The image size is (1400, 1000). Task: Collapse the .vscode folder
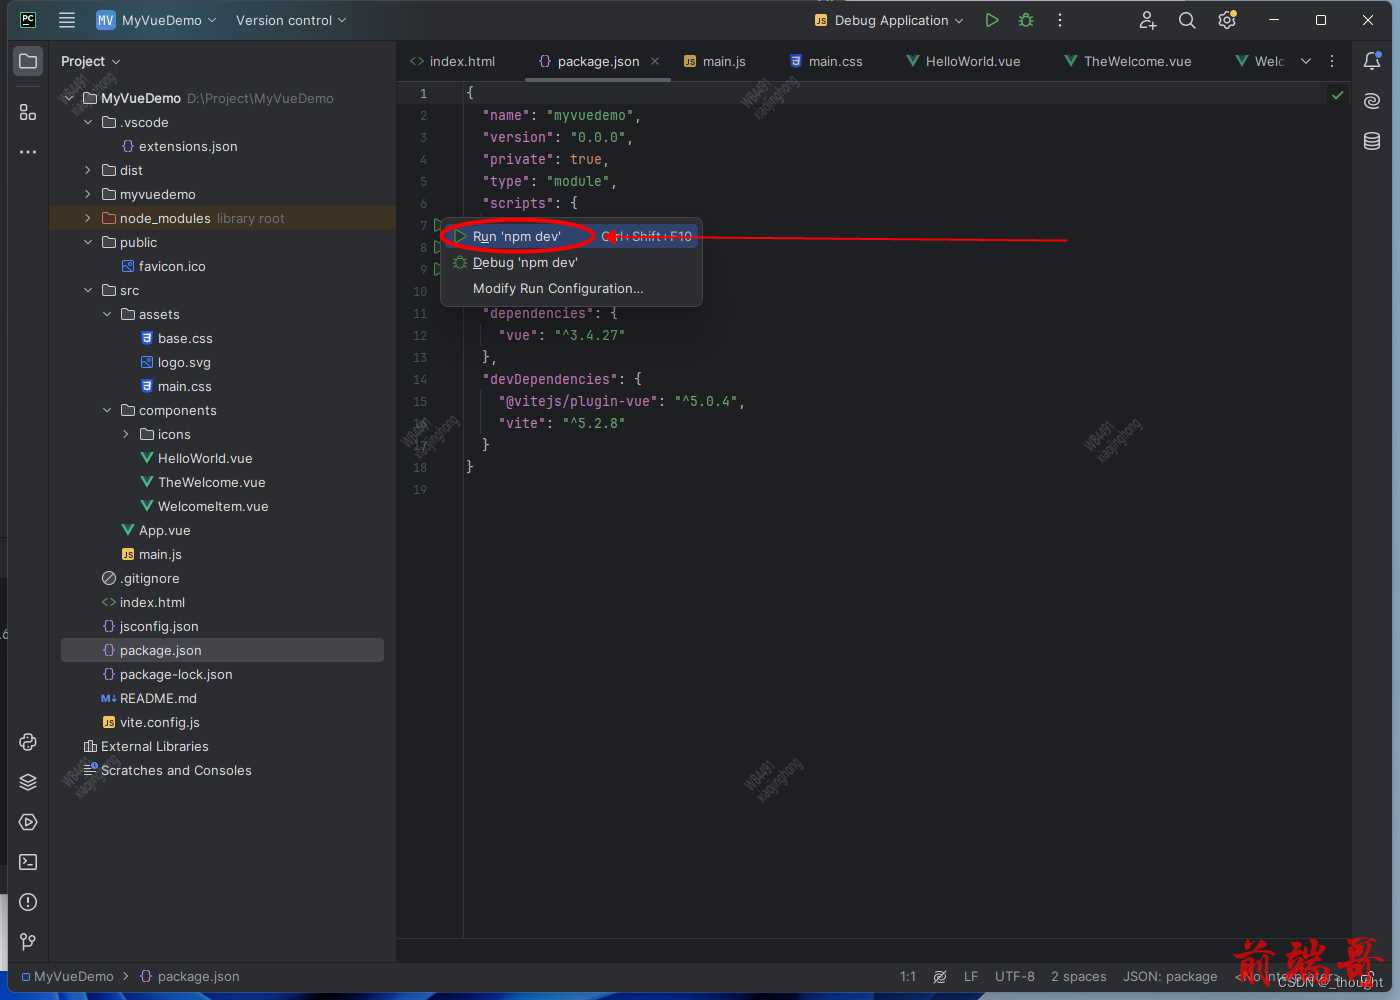tap(88, 122)
